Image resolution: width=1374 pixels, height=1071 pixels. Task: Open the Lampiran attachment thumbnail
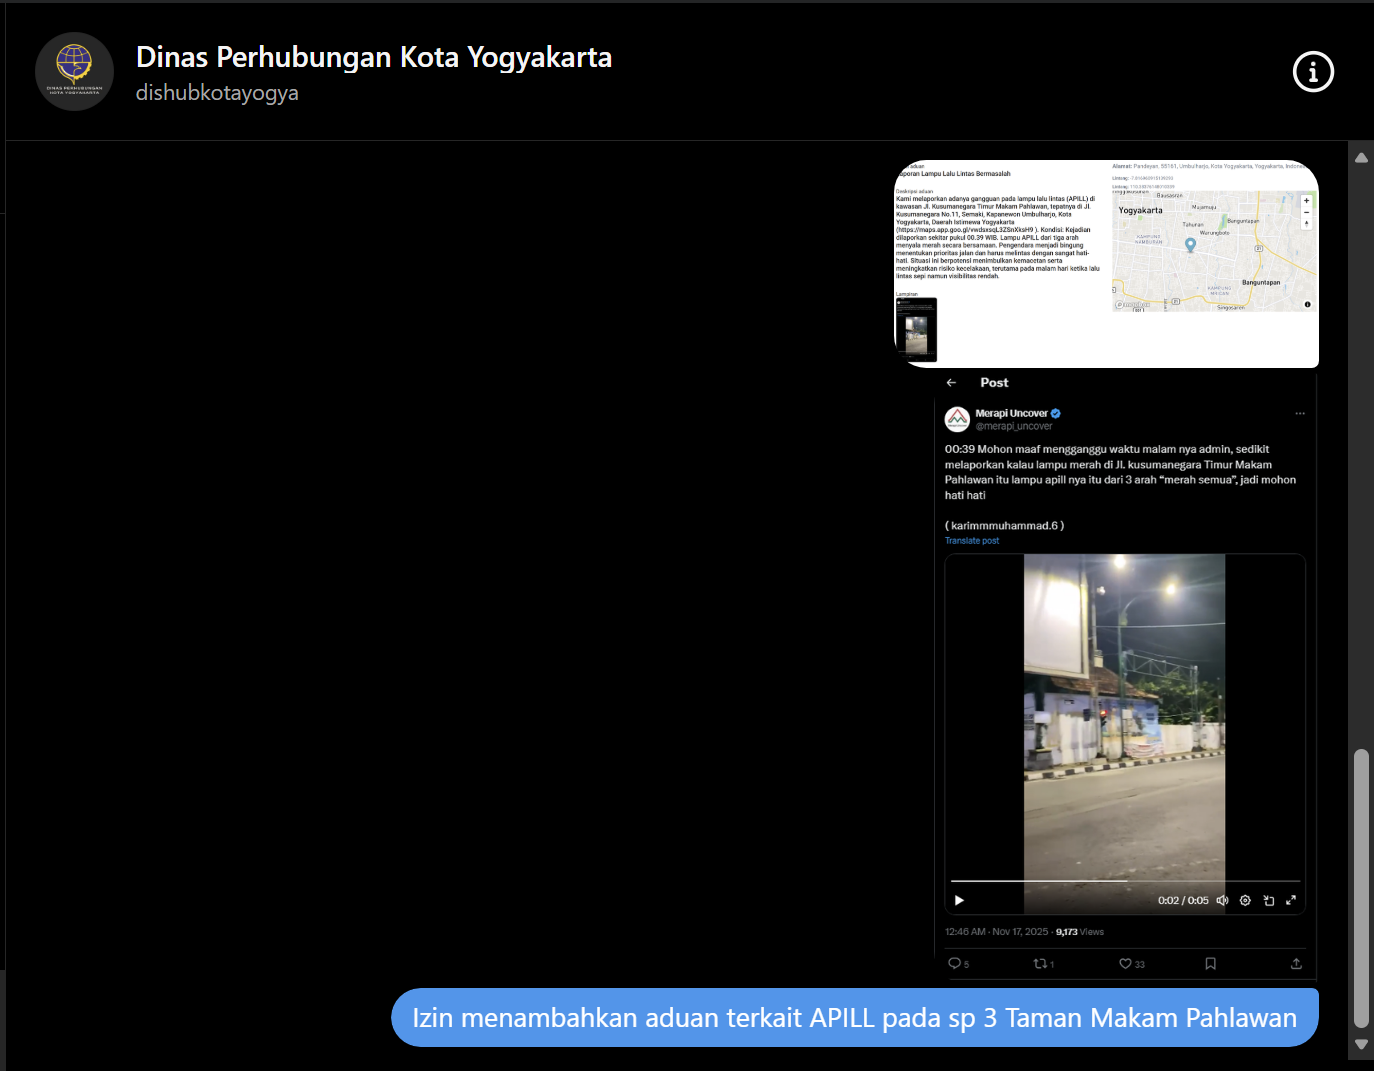pos(916,330)
